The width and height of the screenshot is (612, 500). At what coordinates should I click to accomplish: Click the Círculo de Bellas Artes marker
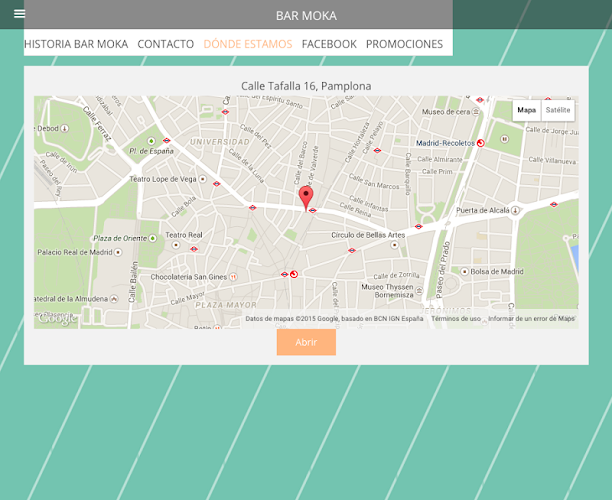[x=395, y=245]
